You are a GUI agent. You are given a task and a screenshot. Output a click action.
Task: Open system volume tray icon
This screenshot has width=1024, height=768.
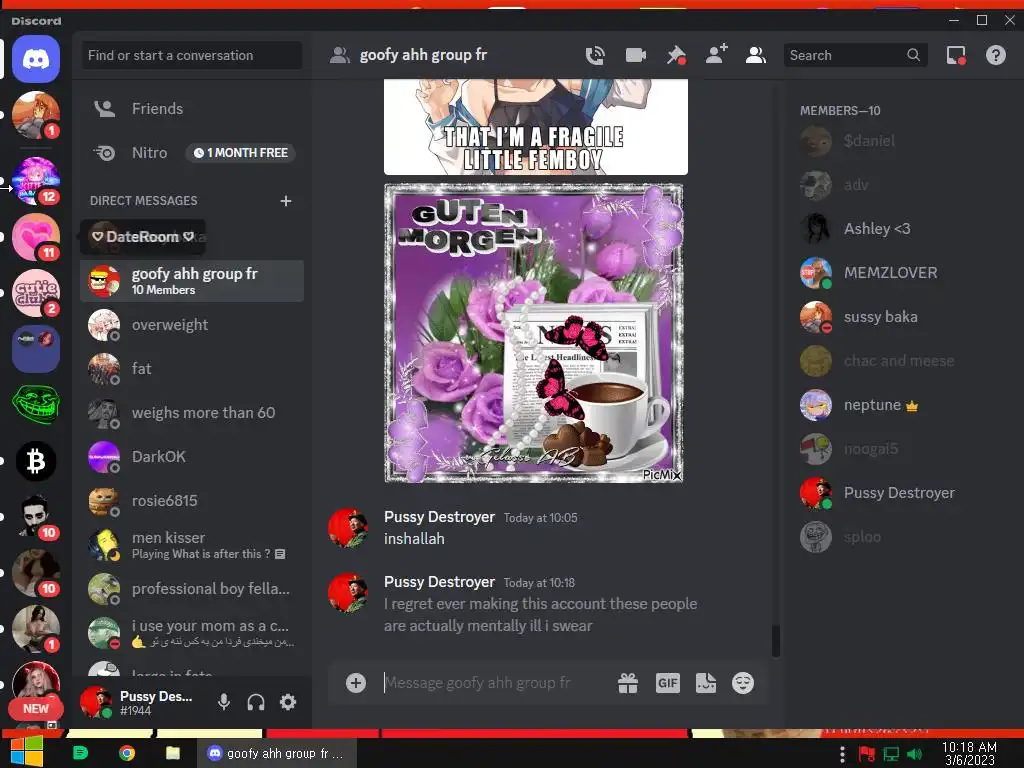[915, 754]
